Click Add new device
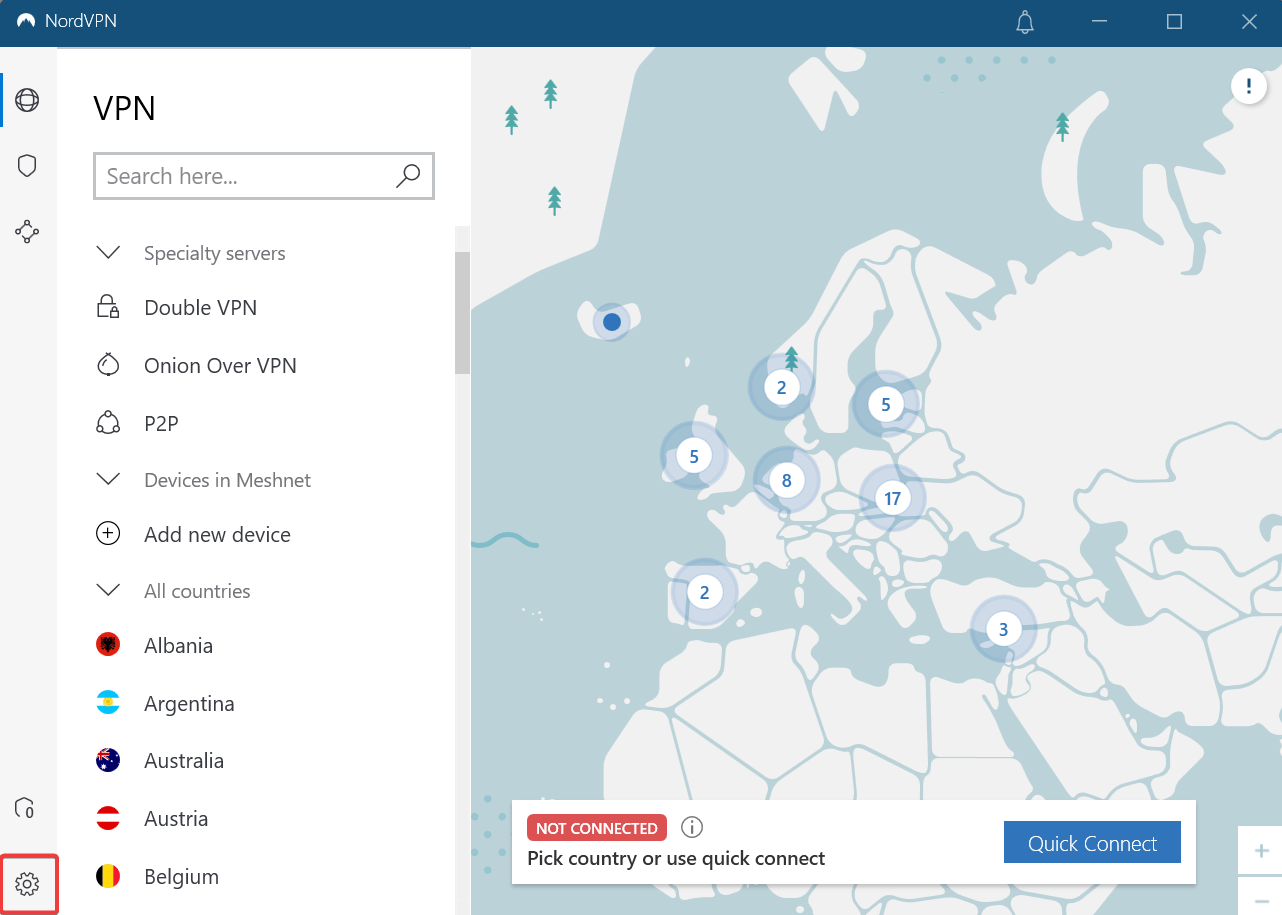1282x915 pixels. 217,534
